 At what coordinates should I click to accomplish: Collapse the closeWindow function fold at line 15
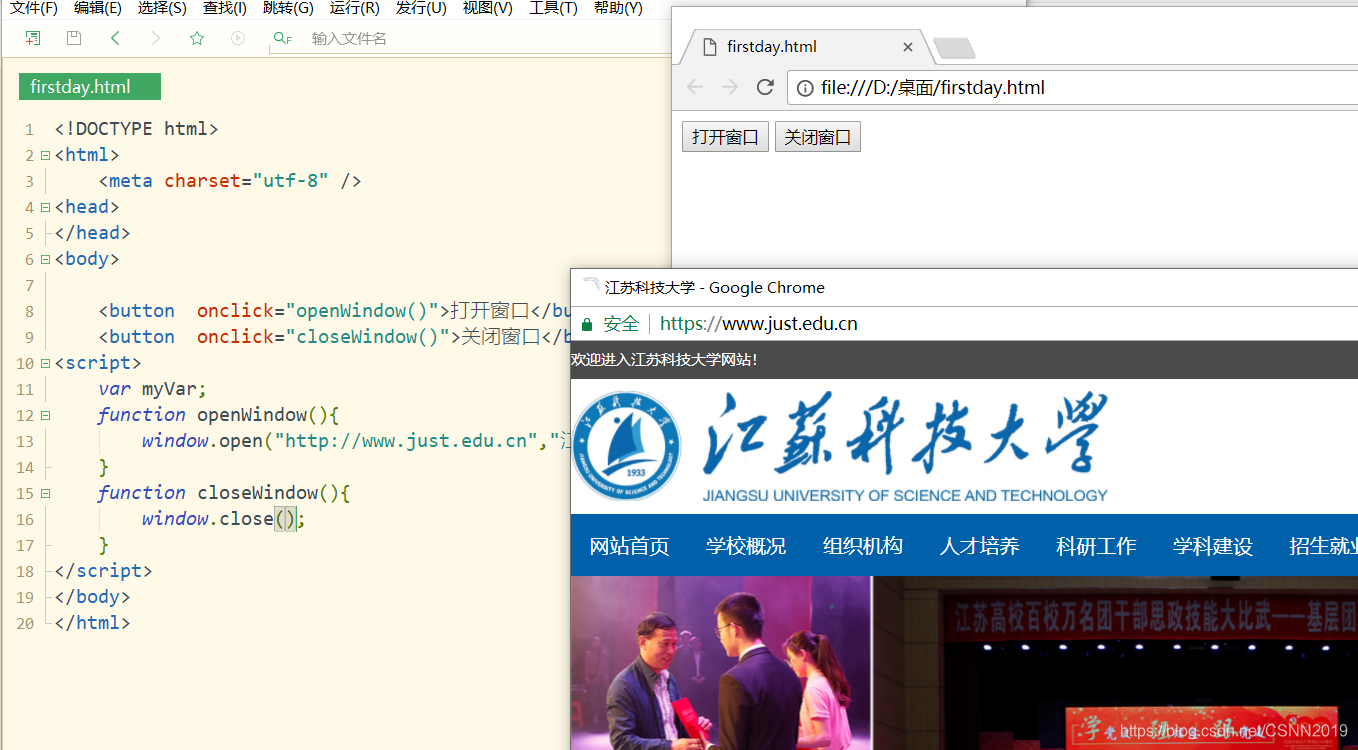pyautogui.click(x=45, y=493)
